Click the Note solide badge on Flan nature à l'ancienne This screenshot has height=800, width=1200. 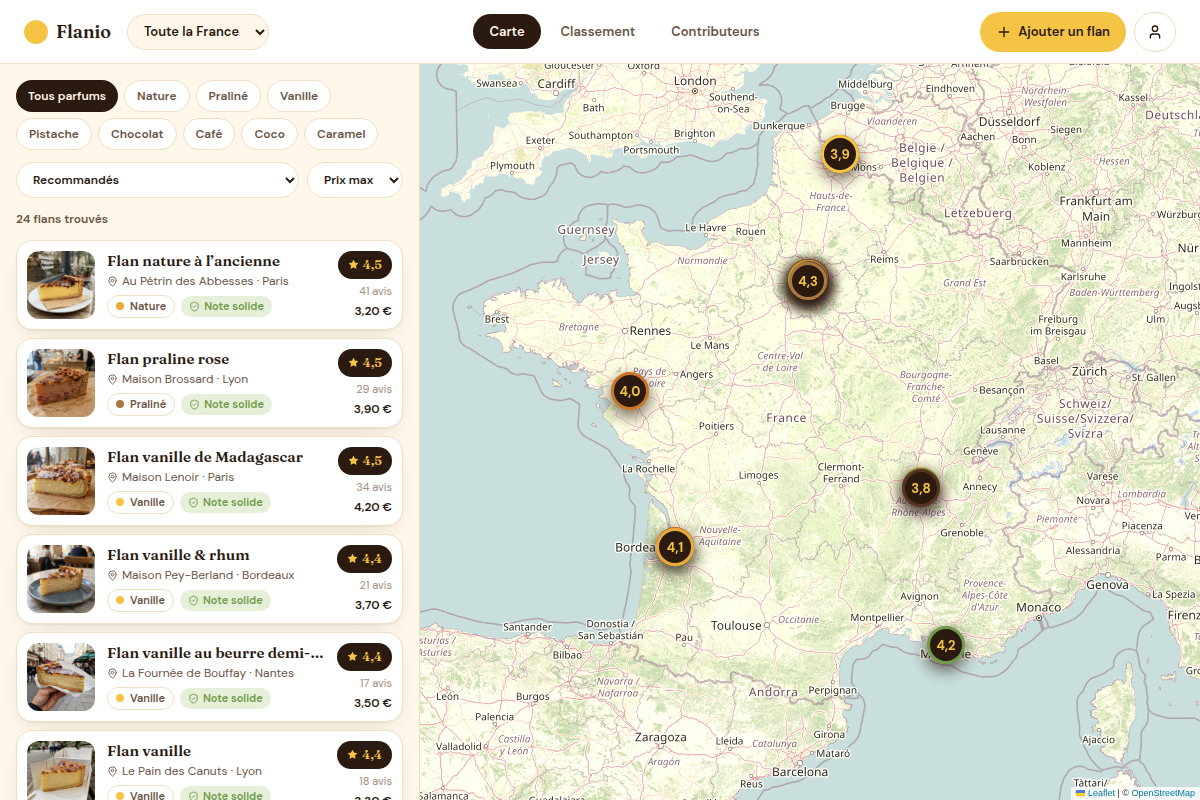pos(226,307)
